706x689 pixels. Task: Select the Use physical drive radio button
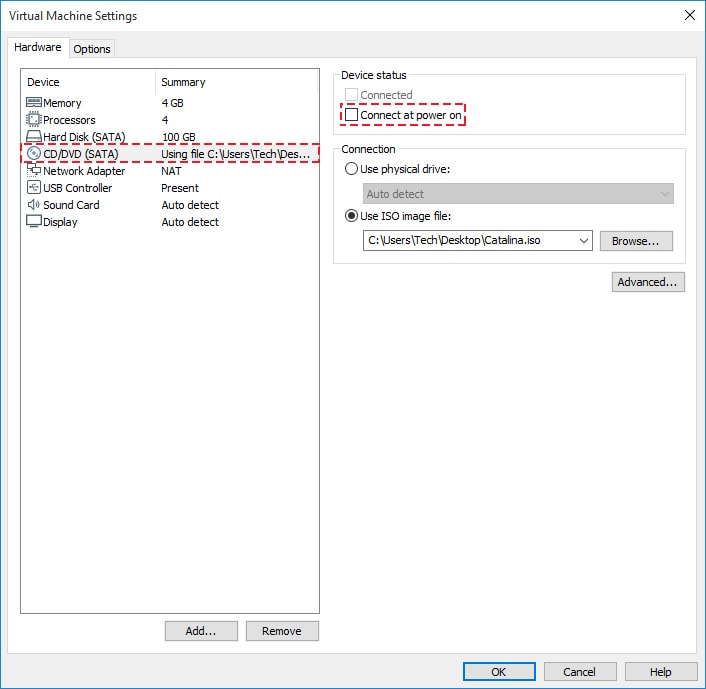coord(351,169)
